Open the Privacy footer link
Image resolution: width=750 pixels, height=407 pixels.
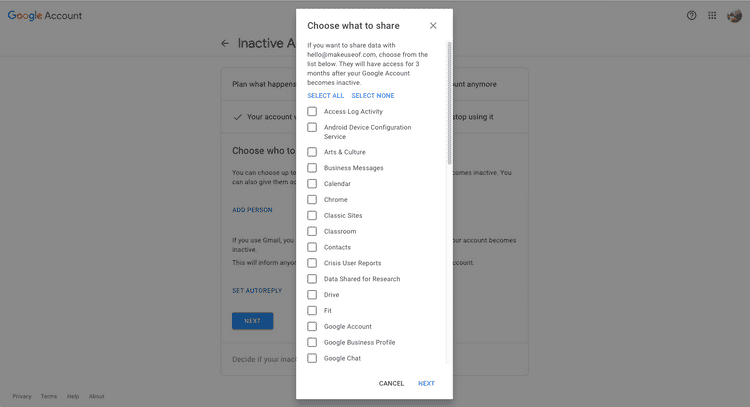pyautogui.click(x=22, y=397)
